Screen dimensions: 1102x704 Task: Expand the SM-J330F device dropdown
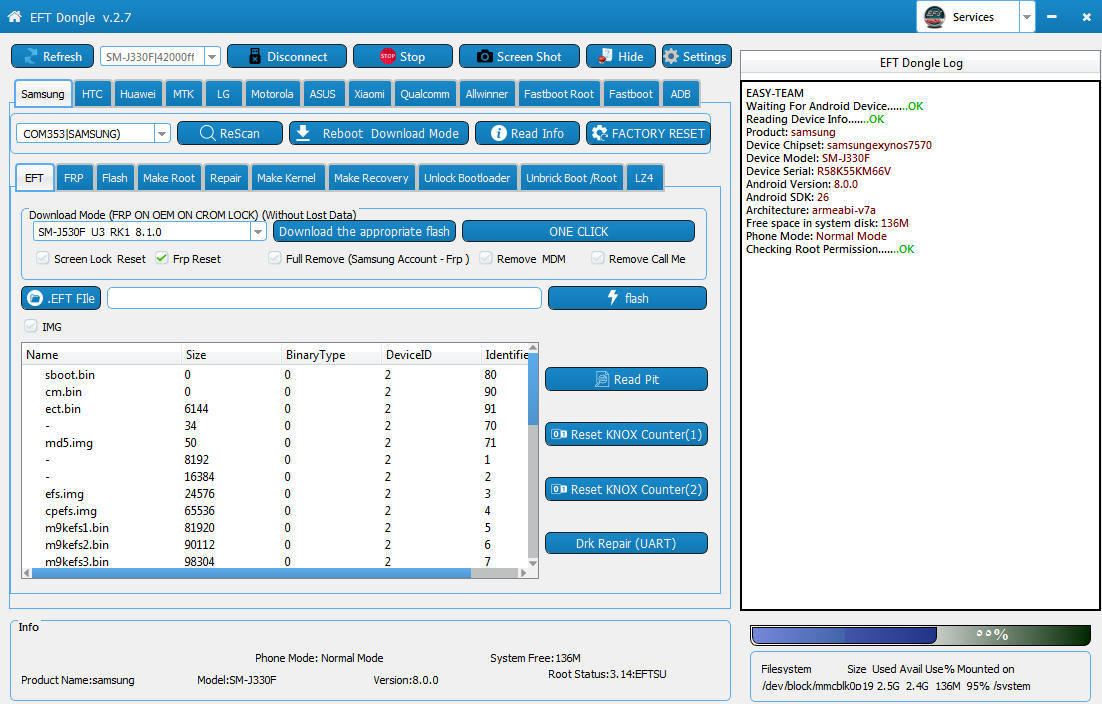(x=212, y=56)
